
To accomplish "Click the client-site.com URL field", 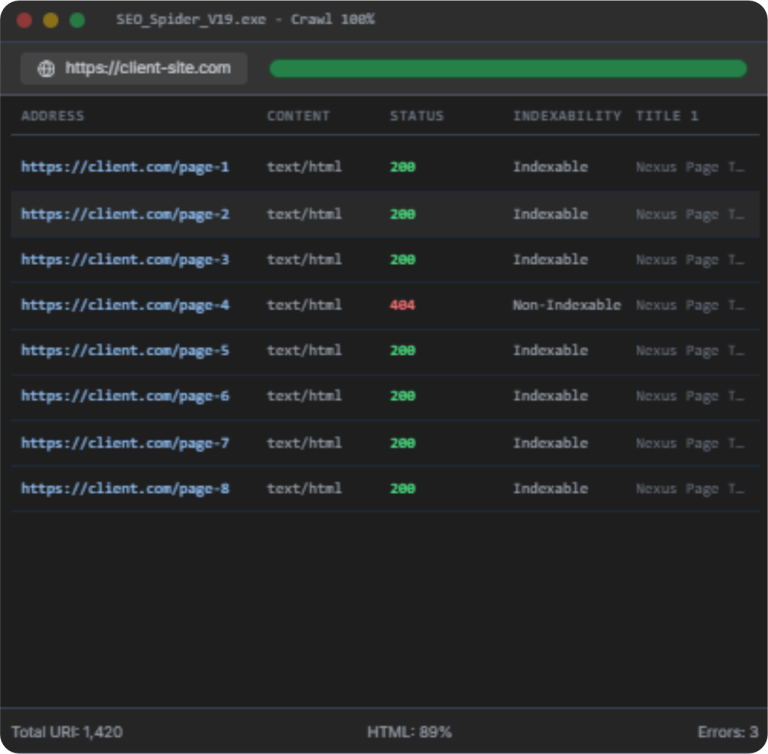I will [x=147, y=69].
